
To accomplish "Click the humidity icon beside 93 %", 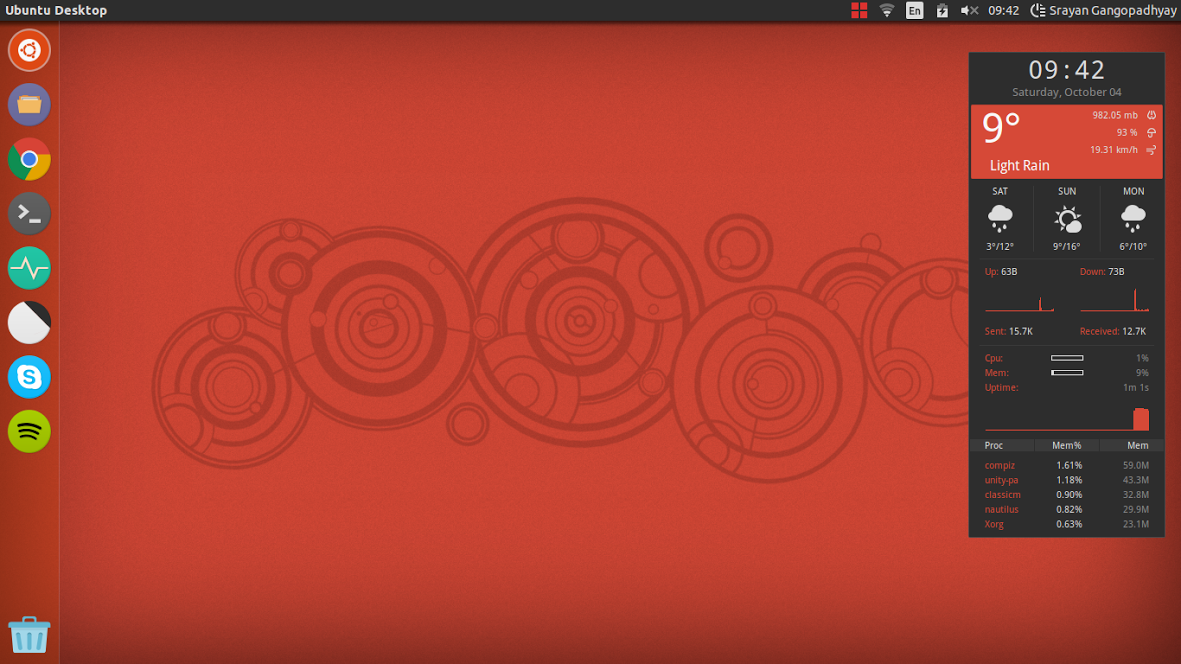I will 1151,132.
